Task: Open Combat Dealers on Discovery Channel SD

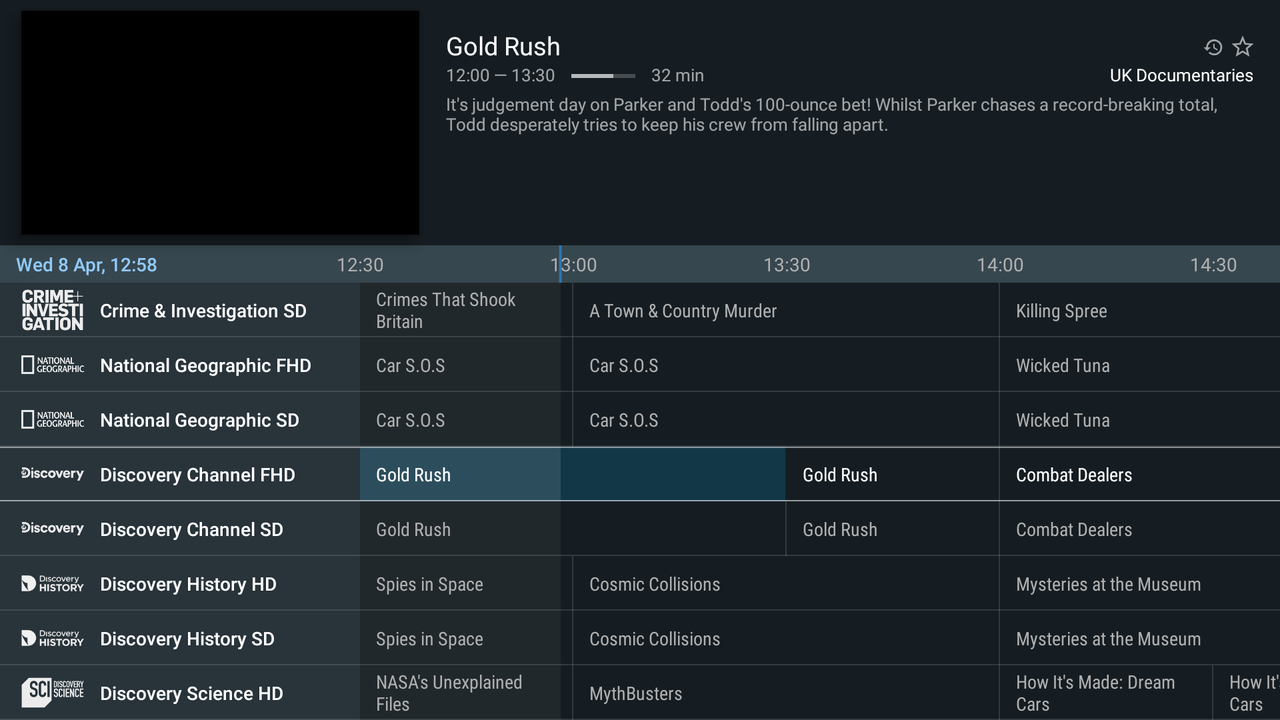Action: pos(1140,529)
